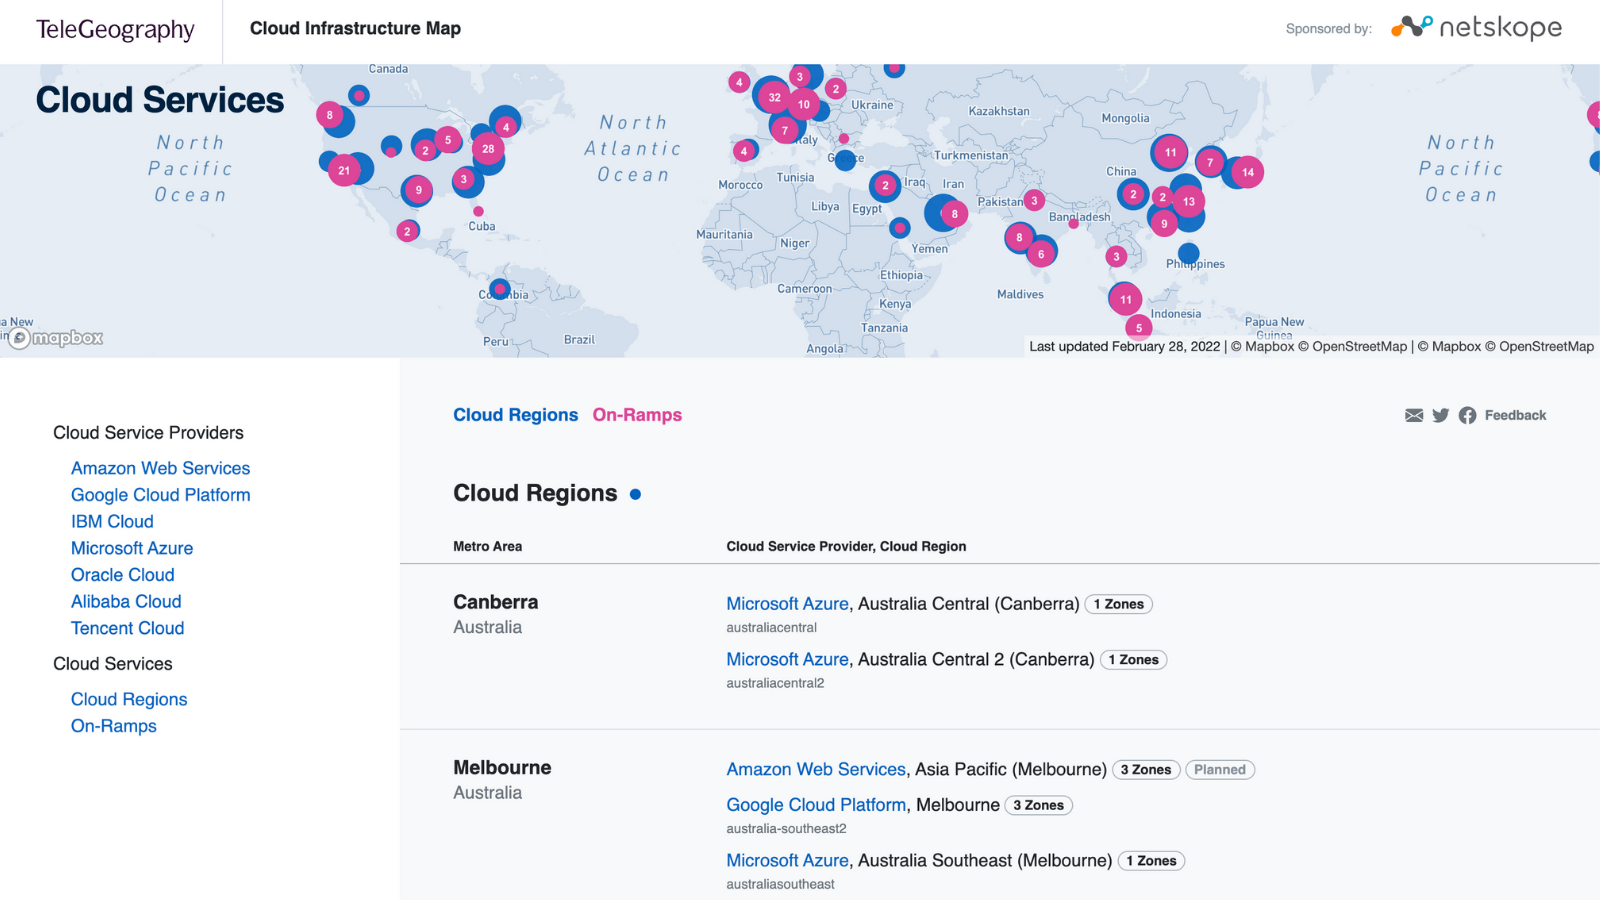Viewport: 1600px width, 900px height.
Task: Share the page on Twitter
Action: [1440, 416]
